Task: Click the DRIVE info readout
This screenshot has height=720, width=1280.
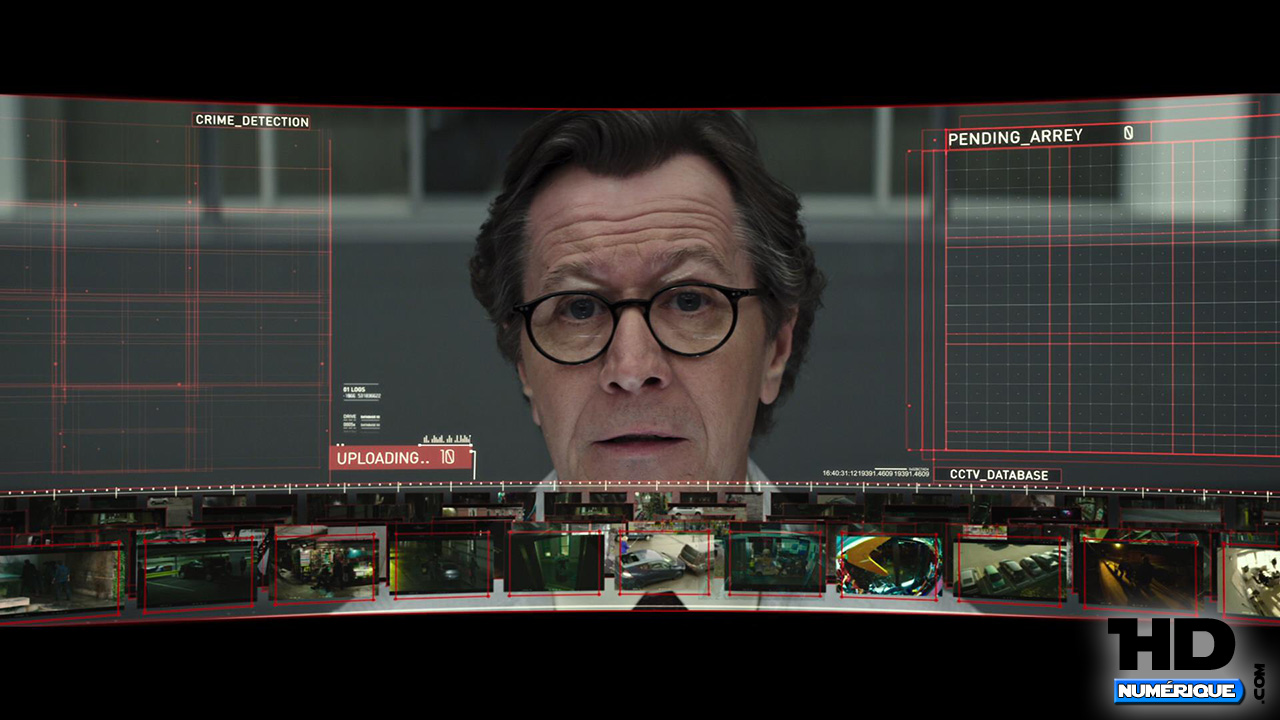Action: pos(361,421)
